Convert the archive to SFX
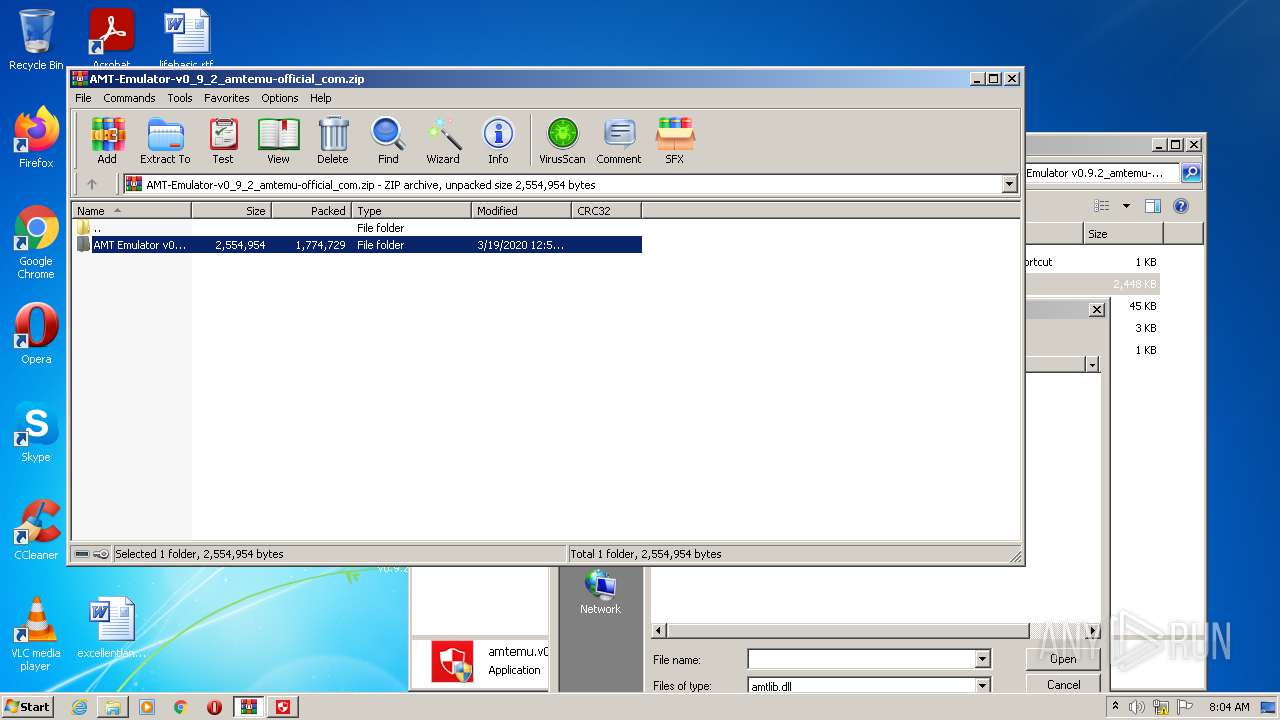Screen dimensions: 1280x720 (x=675, y=141)
